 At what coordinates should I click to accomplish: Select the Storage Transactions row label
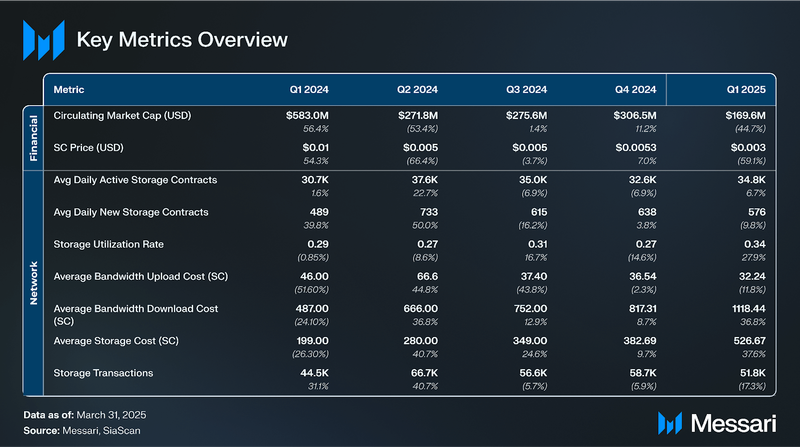tap(103, 372)
